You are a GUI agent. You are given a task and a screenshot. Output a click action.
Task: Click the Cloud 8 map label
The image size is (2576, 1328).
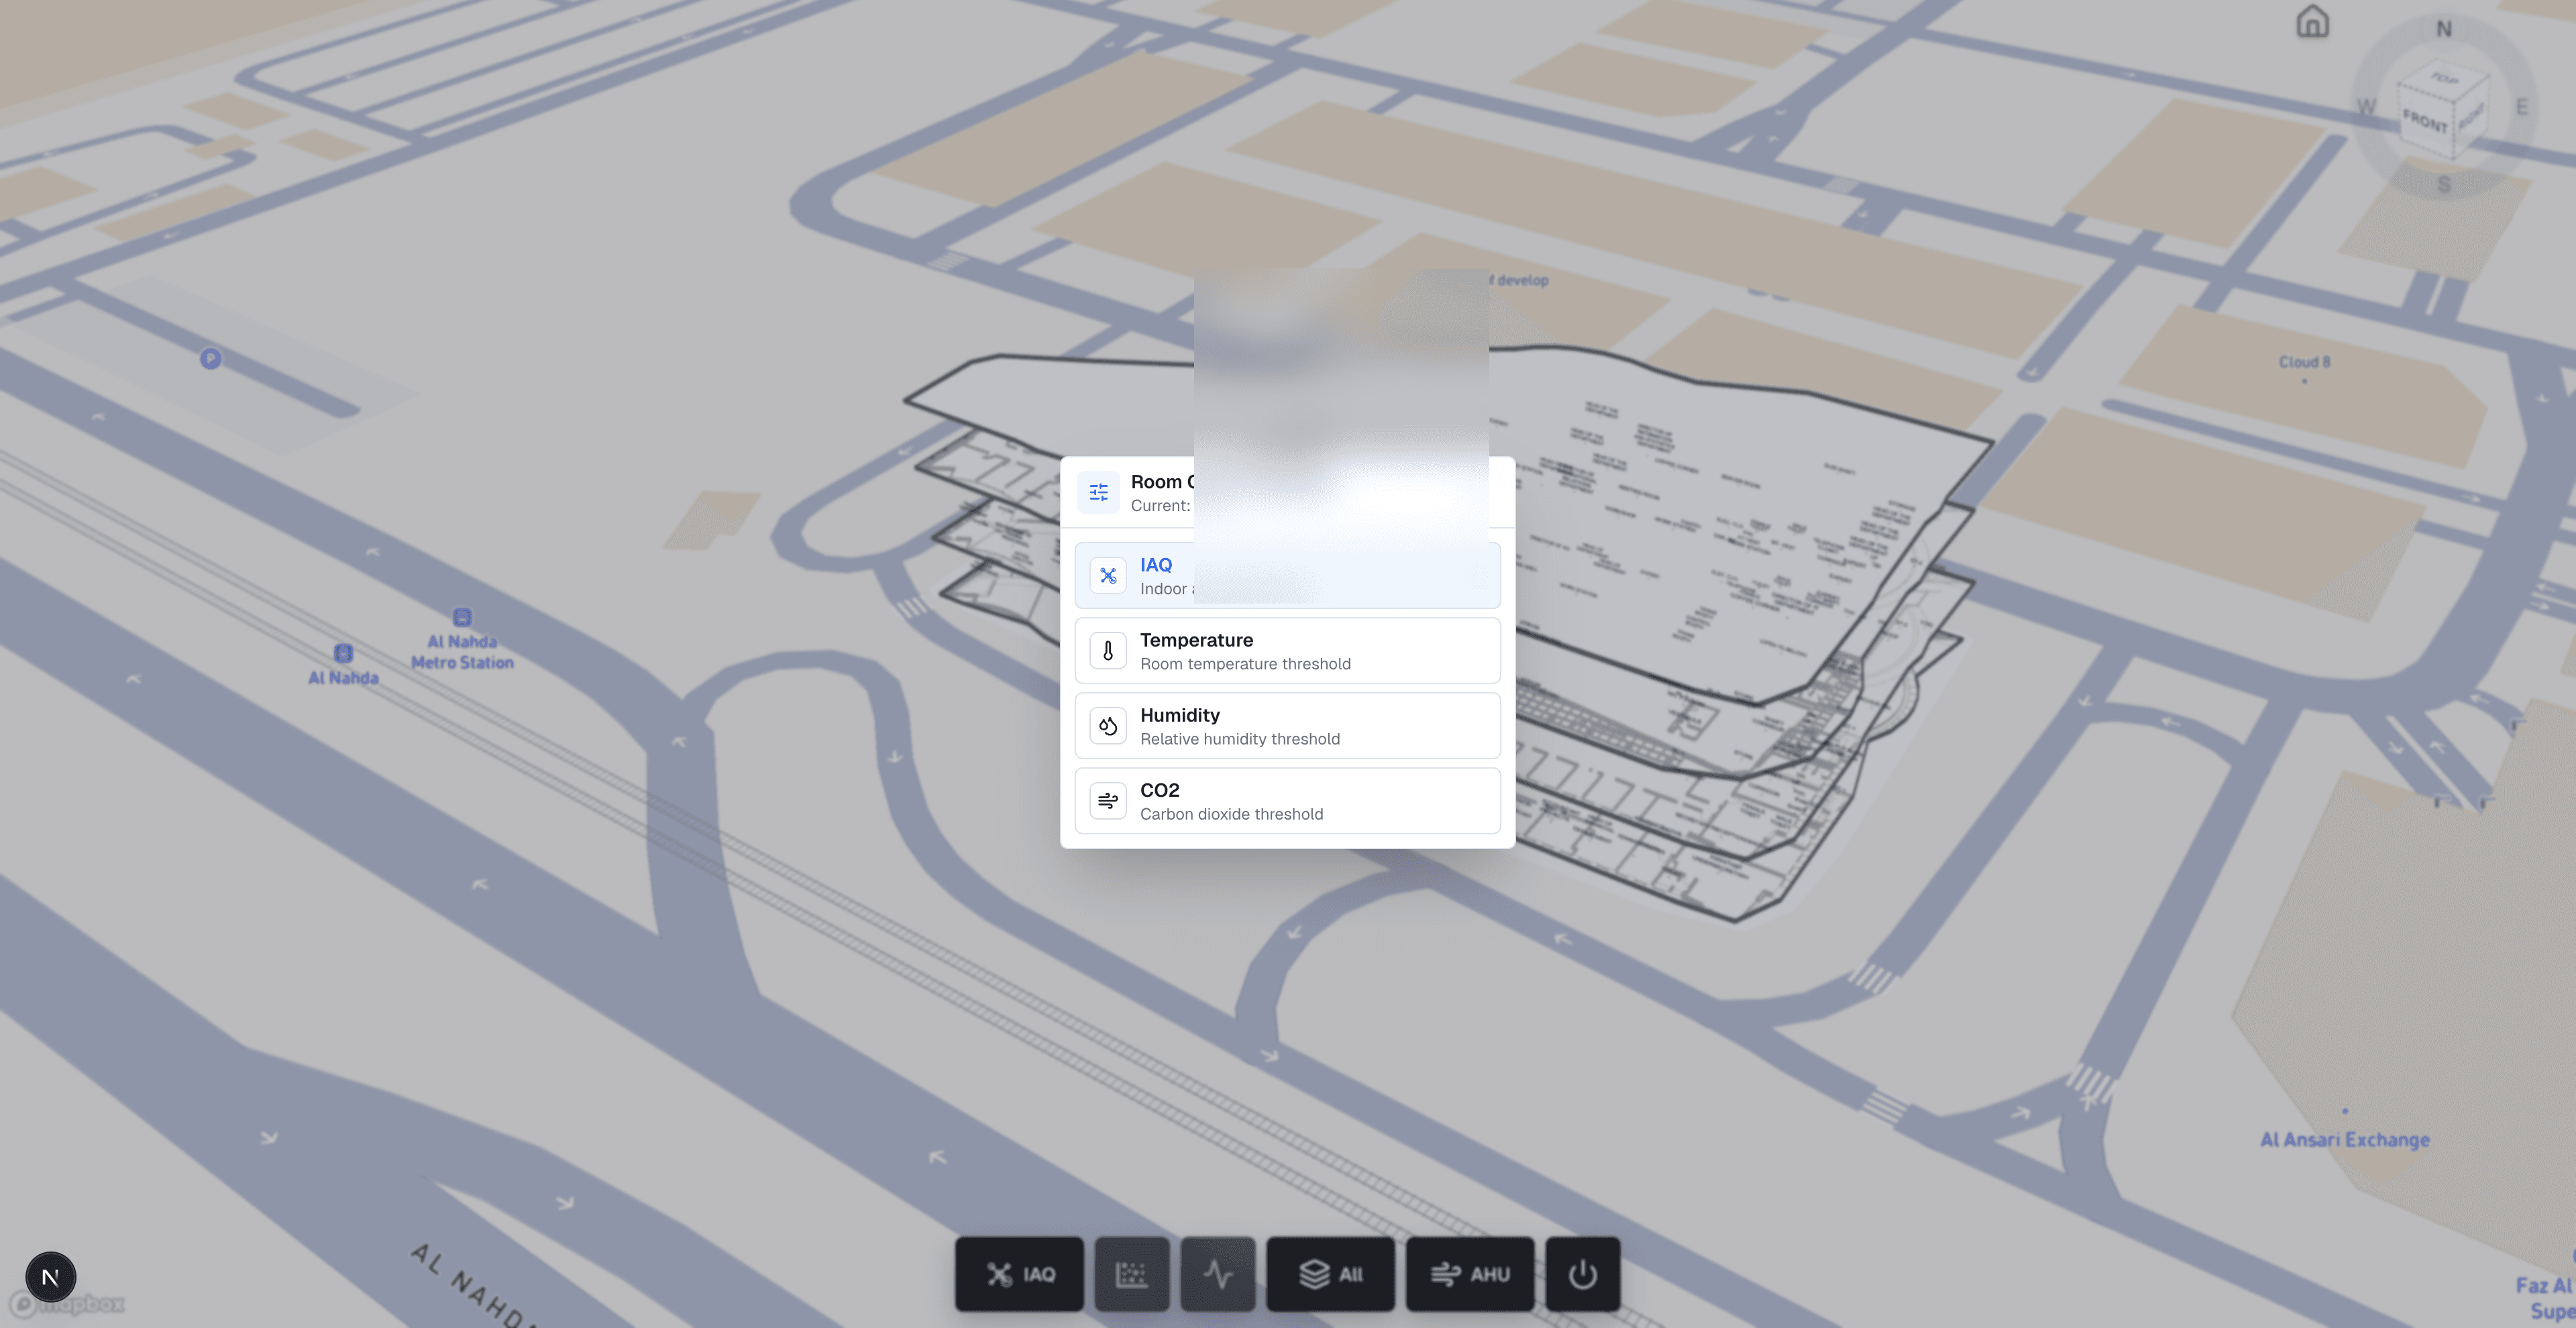[x=2304, y=362]
